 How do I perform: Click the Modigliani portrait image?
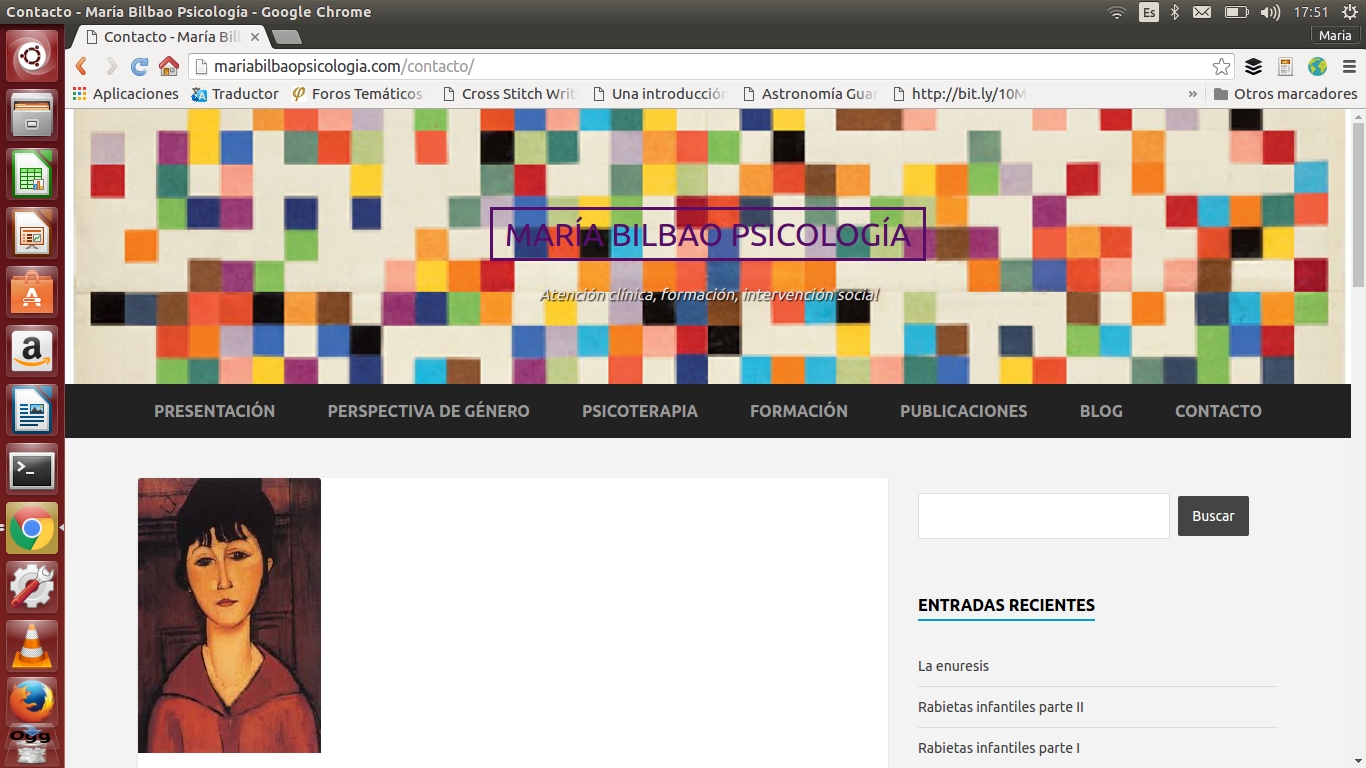(x=229, y=615)
